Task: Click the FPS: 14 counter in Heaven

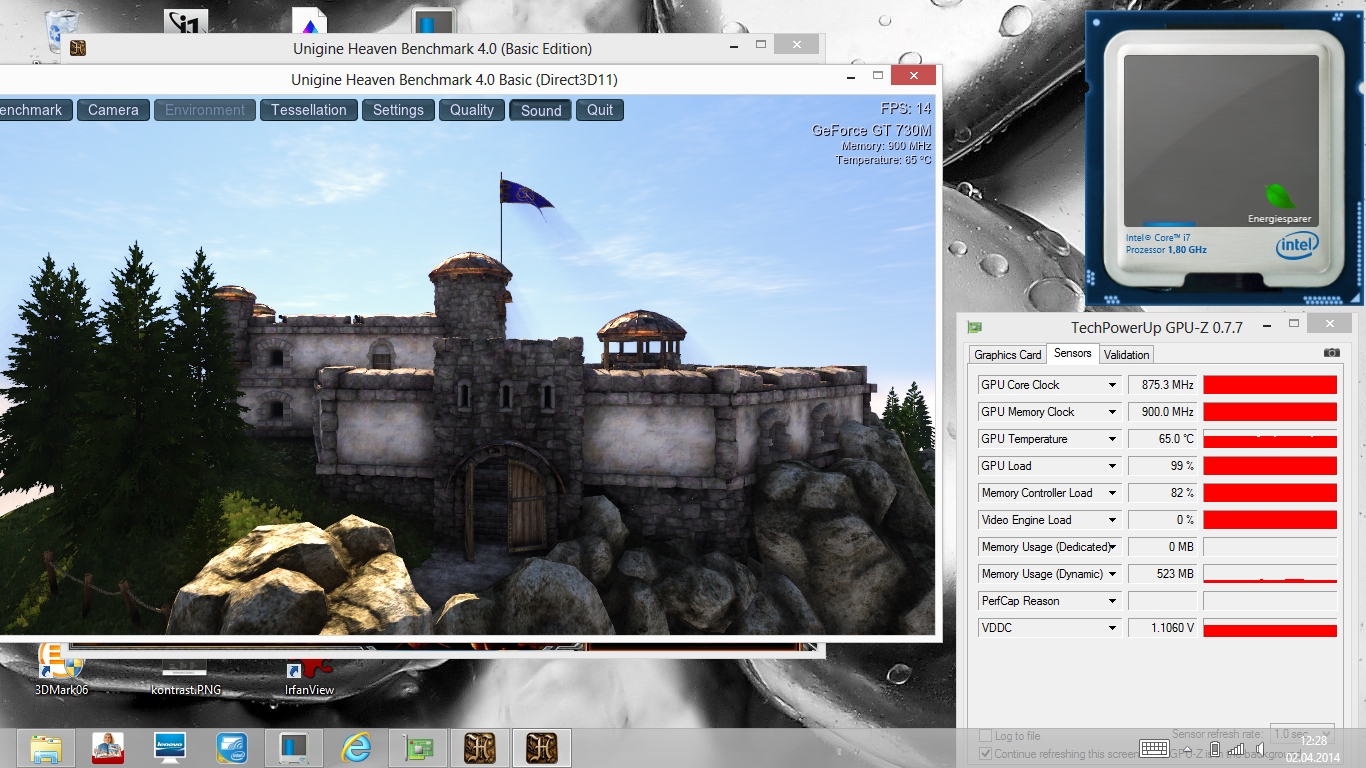Action: 906,109
